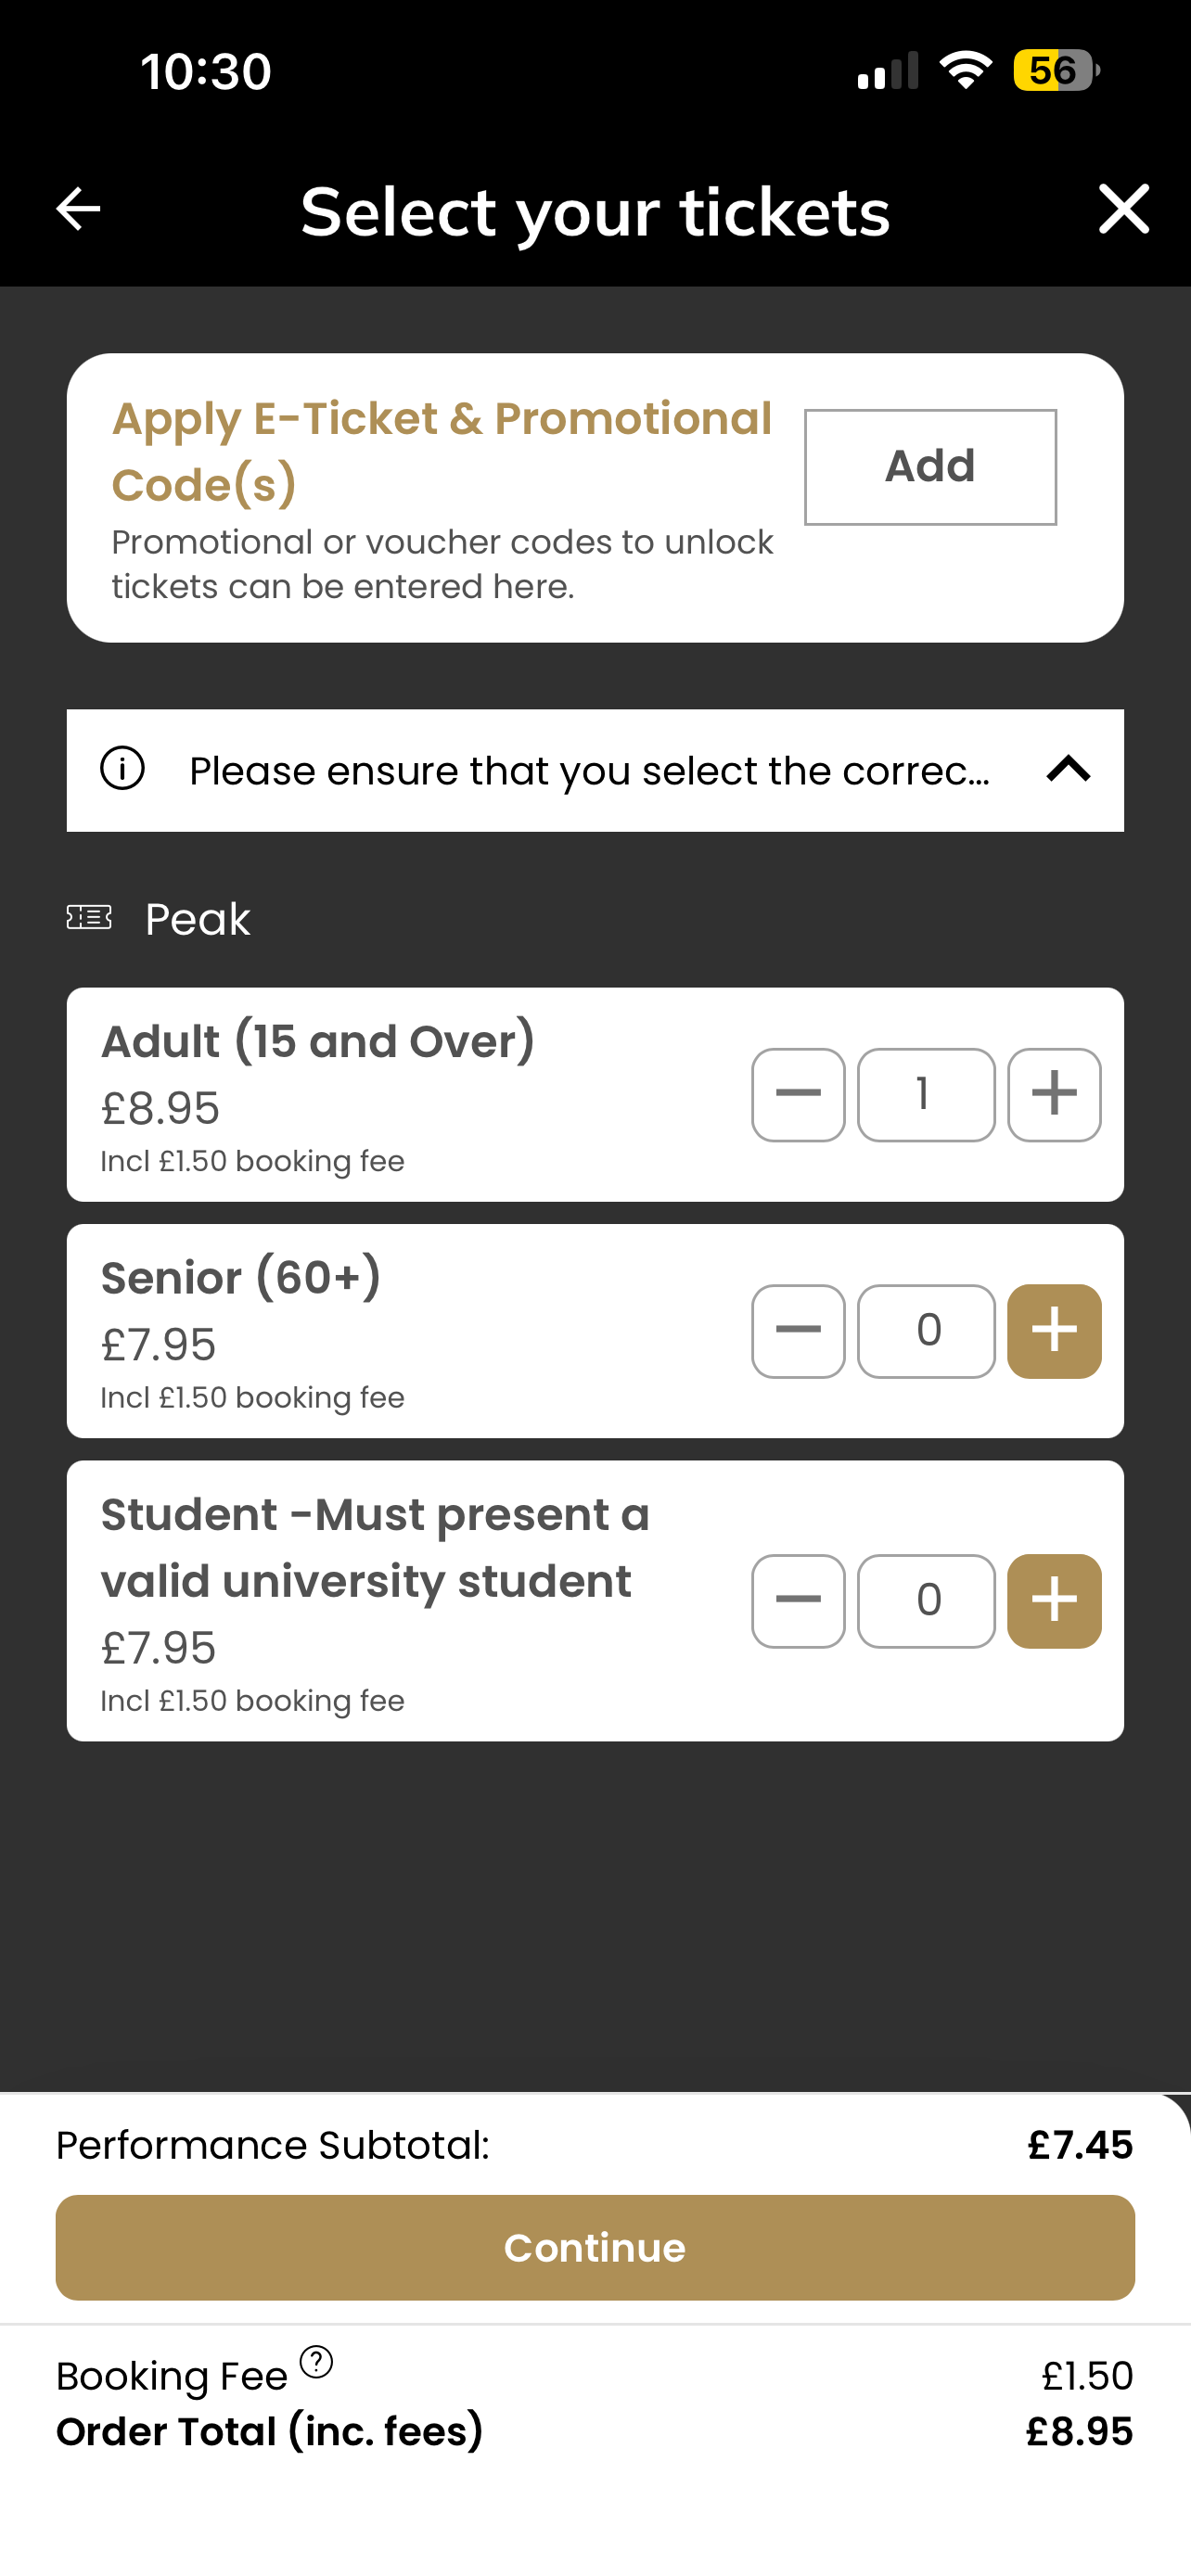
Task: Select the Adult quantity field
Action: [926, 1095]
